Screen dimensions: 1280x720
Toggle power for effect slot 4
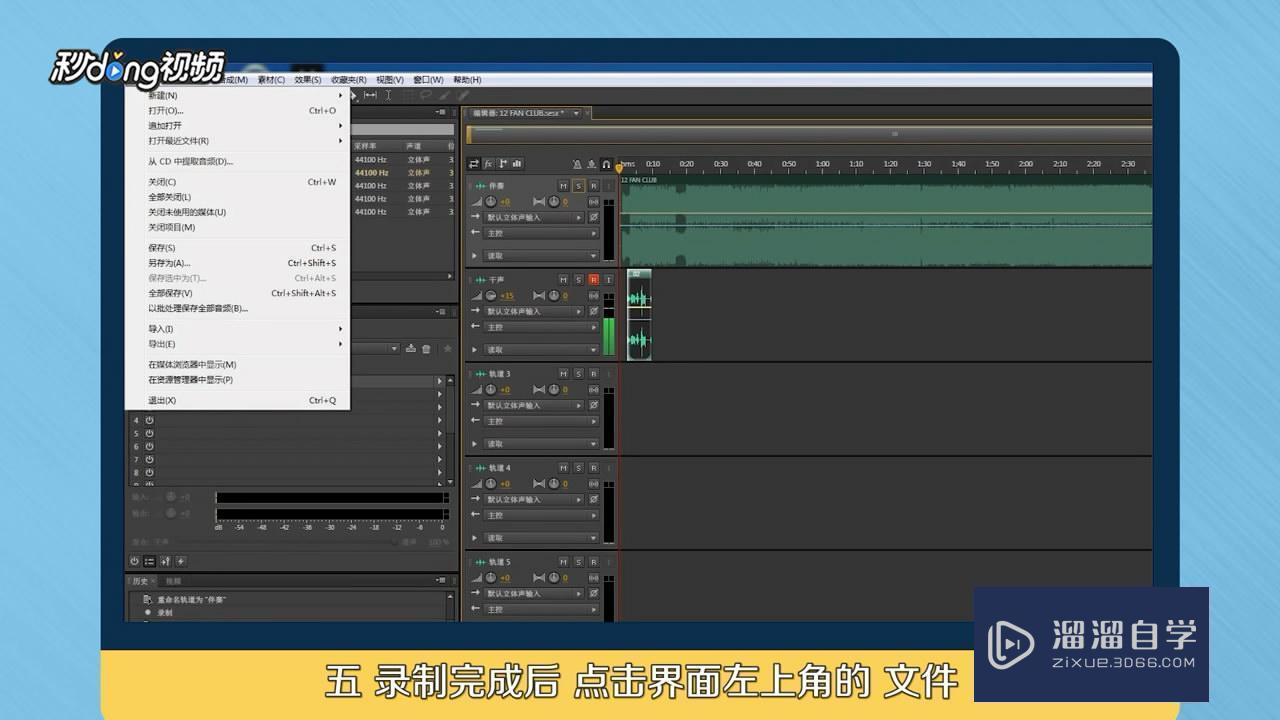point(149,420)
